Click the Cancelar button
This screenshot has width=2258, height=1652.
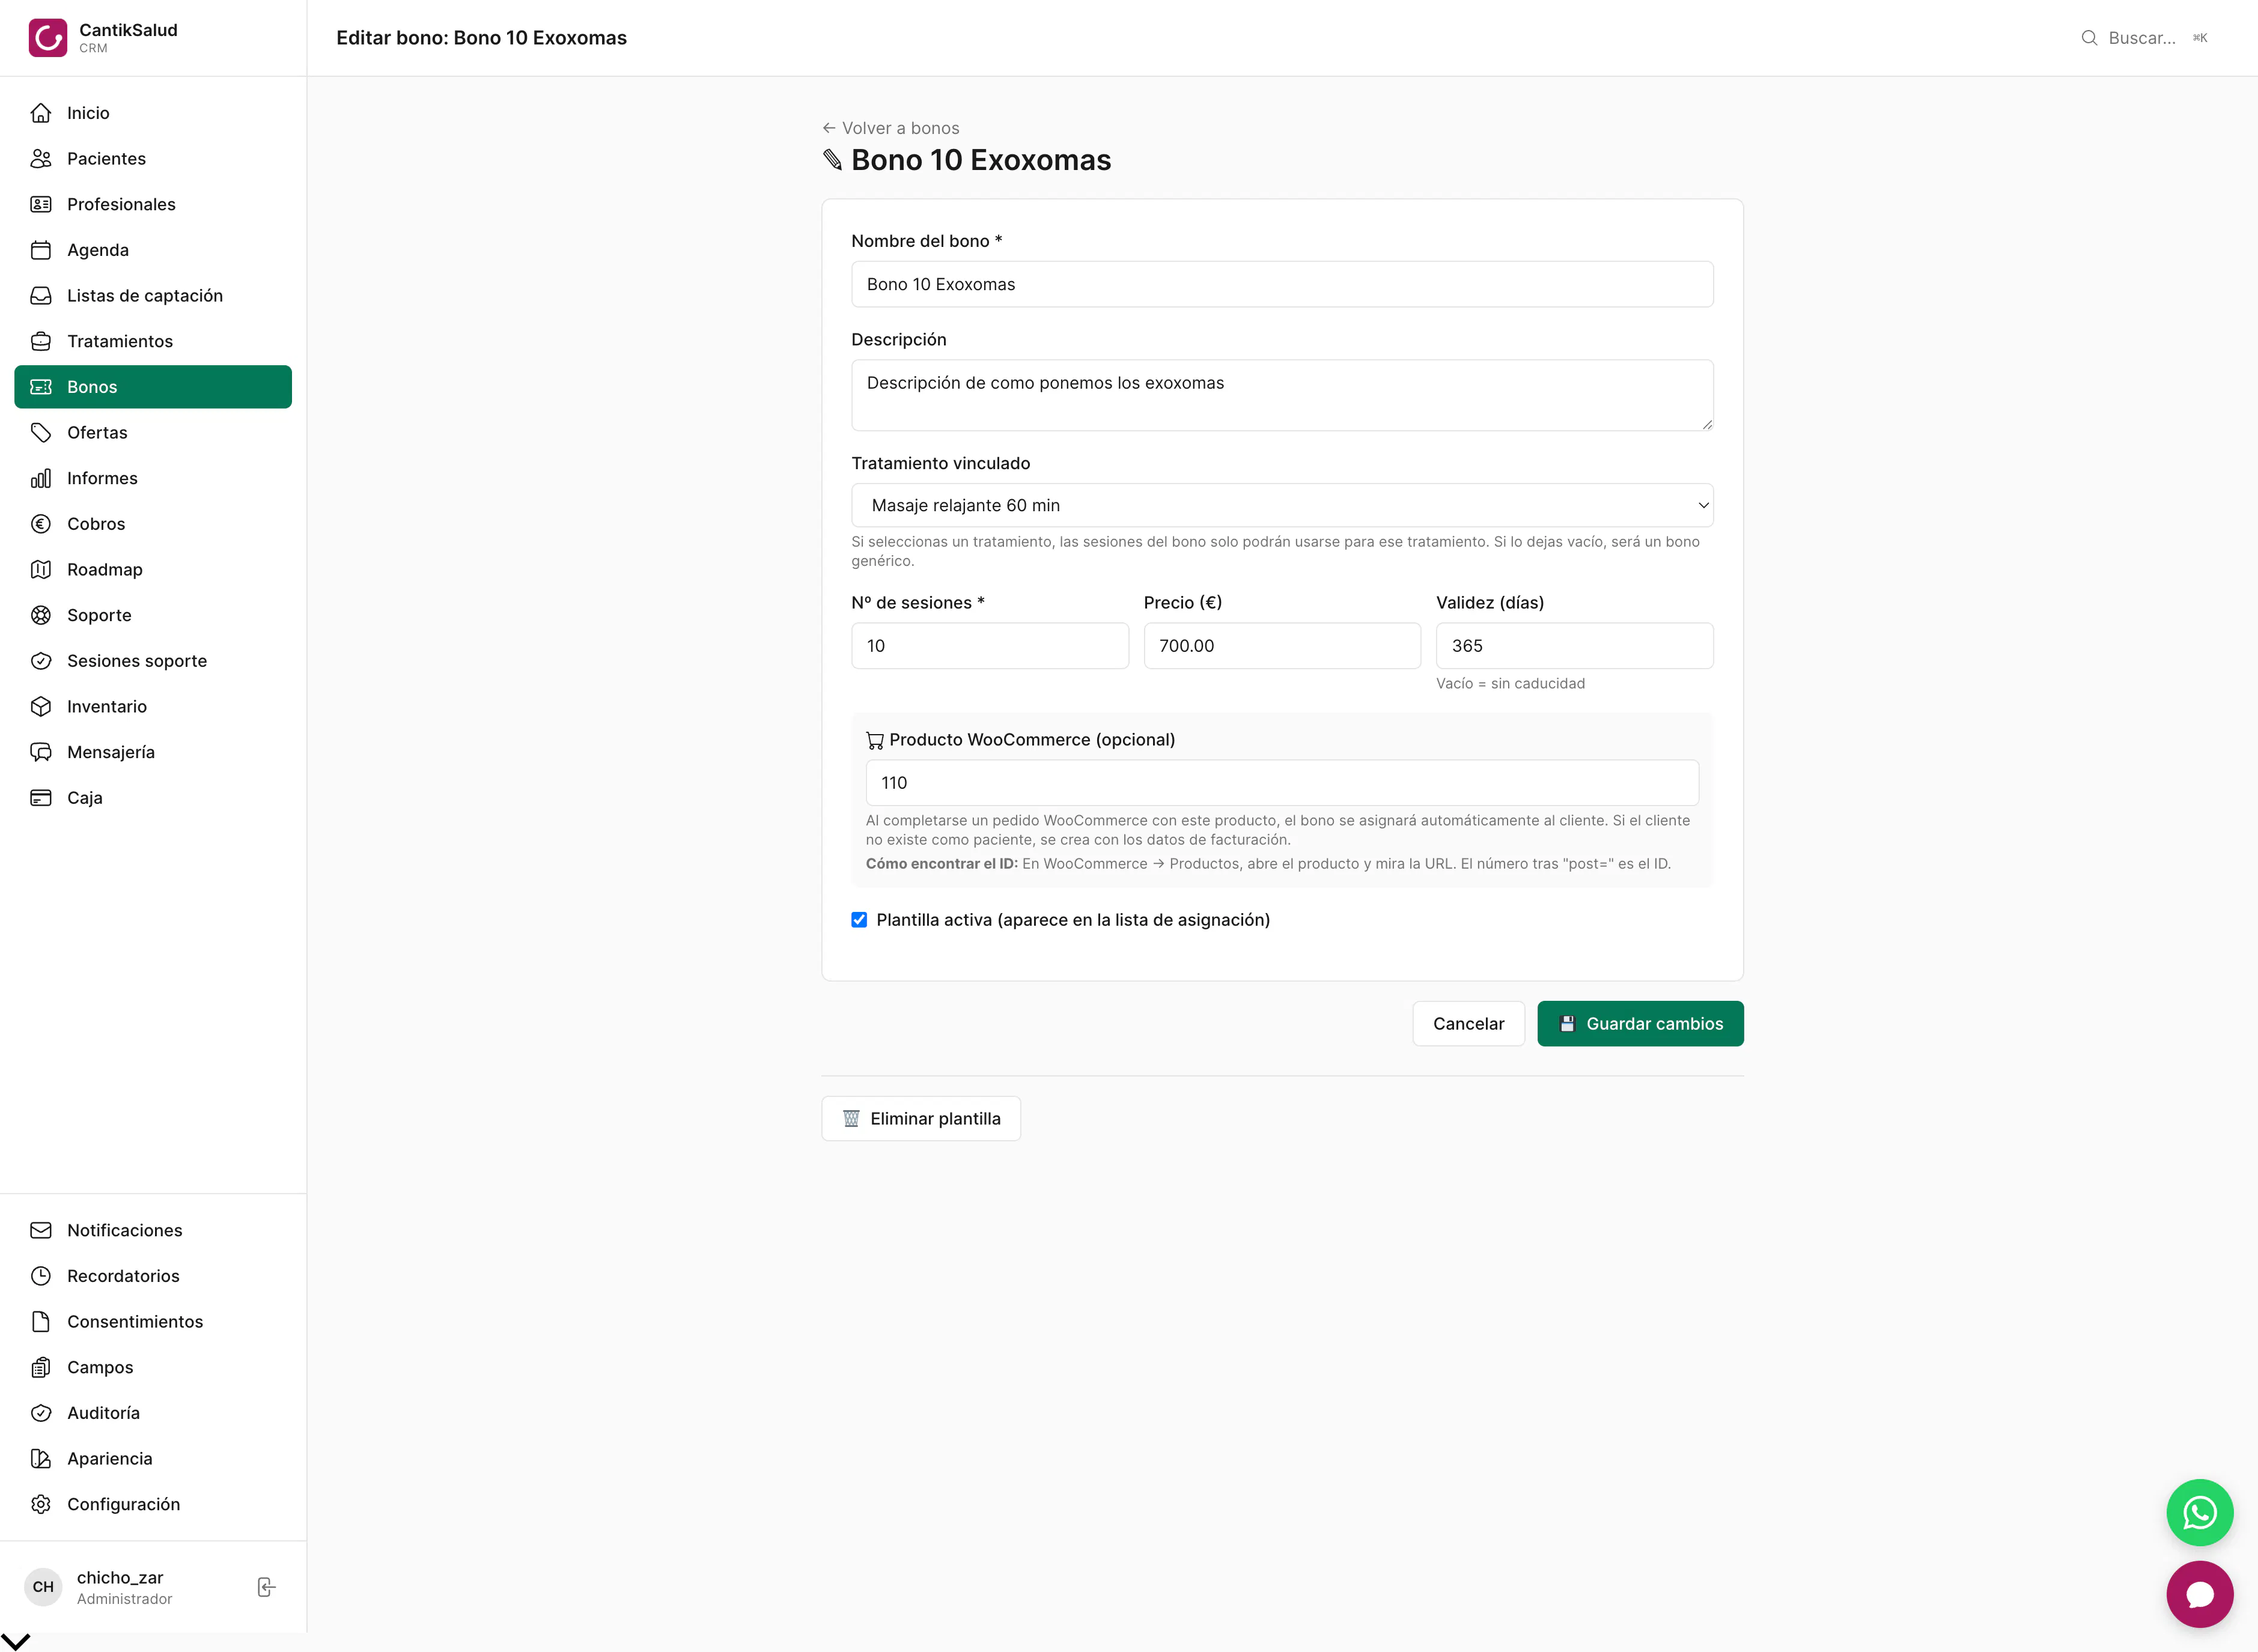1468,1023
